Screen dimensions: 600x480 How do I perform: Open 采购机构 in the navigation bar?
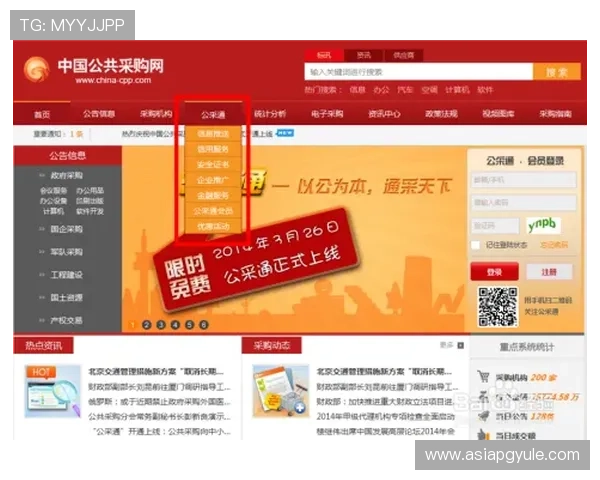pos(156,114)
